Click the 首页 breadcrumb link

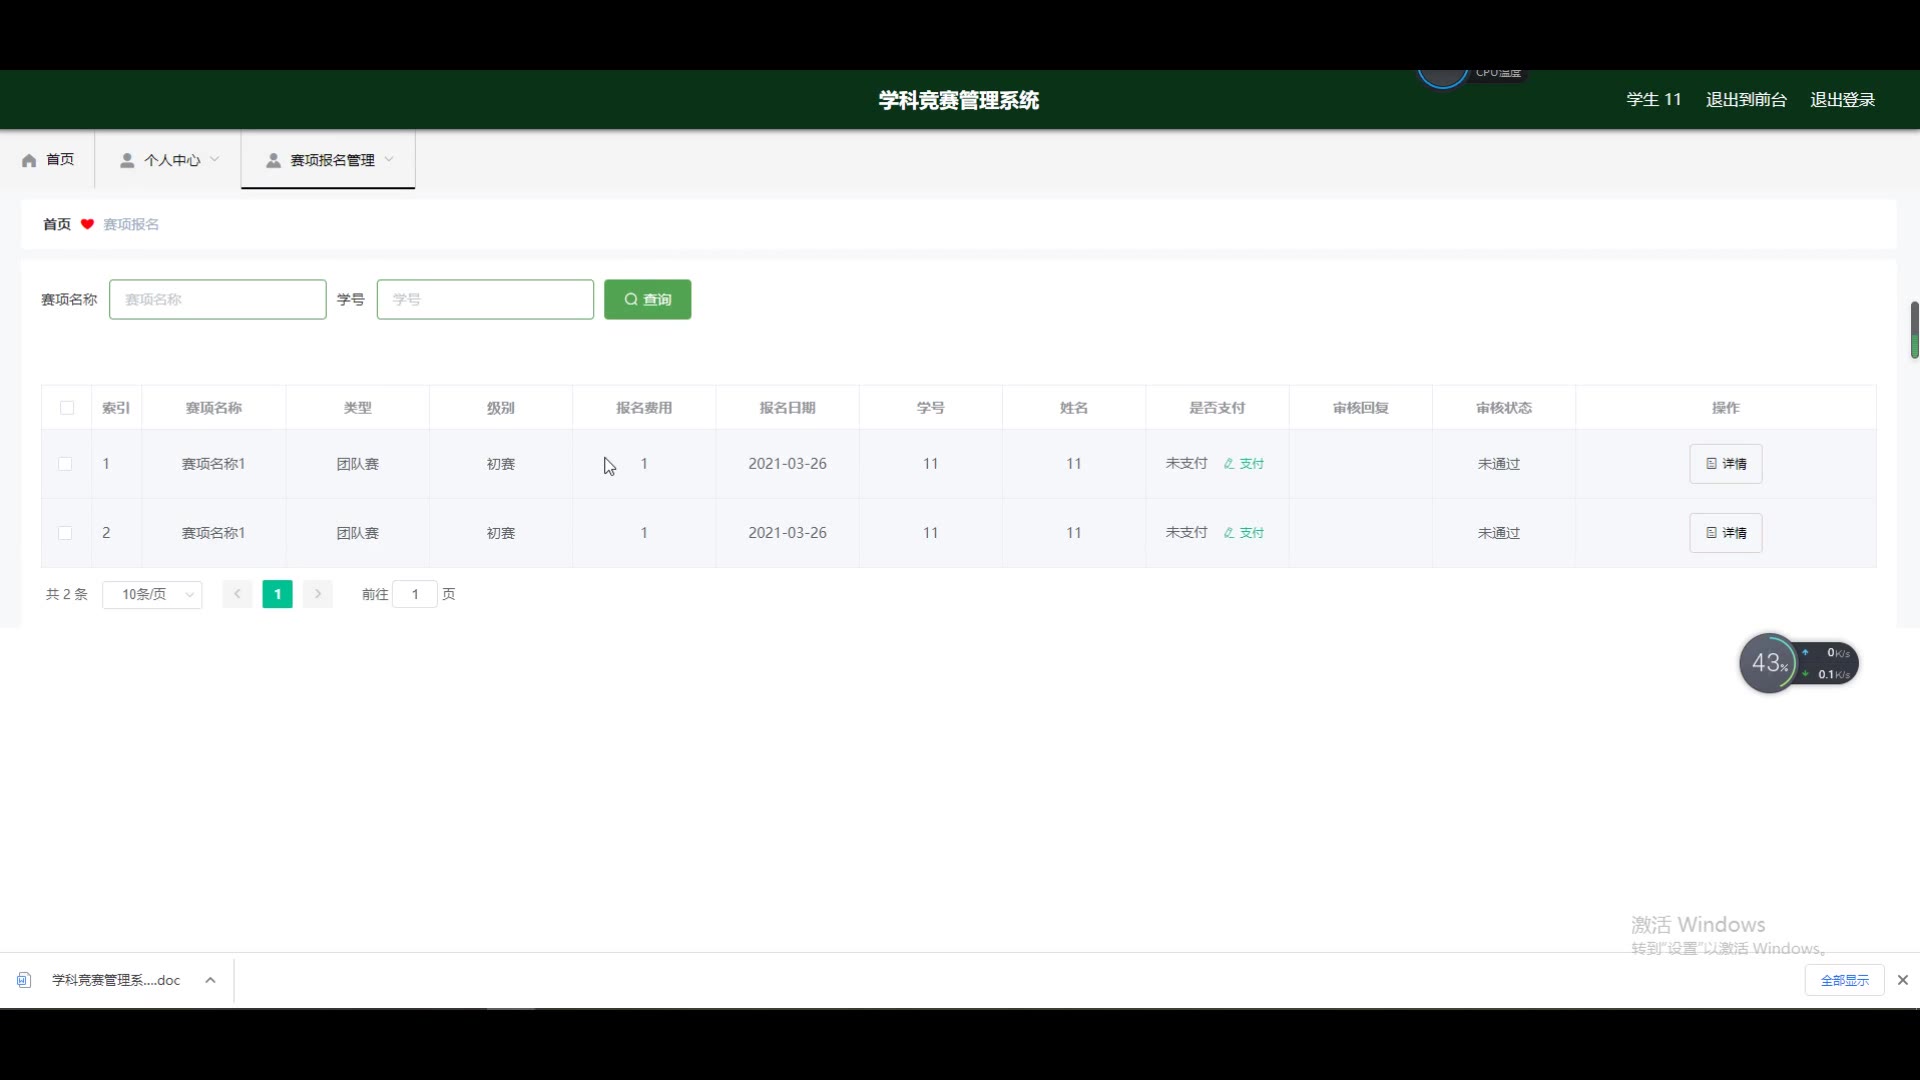coord(57,224)
